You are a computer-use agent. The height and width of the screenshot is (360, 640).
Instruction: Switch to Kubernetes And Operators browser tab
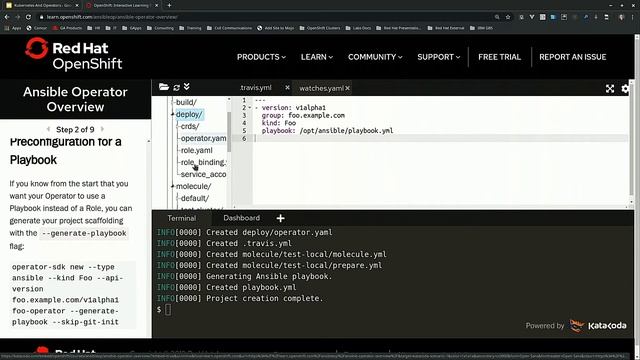(x=41, y=5)
